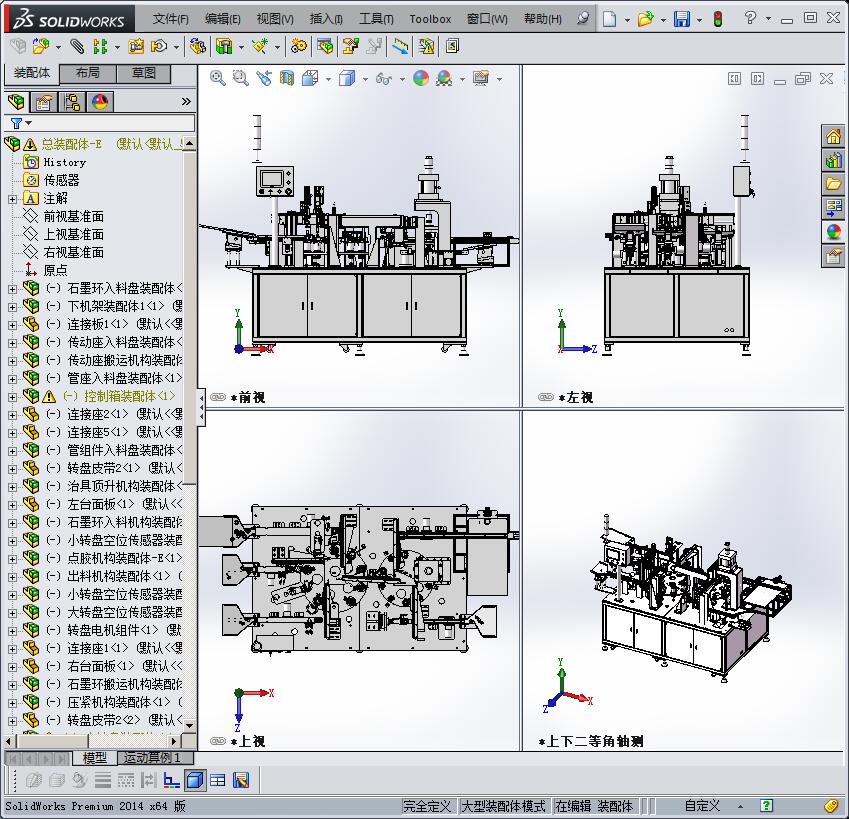The height and width of the screenshot is (819, 849).
Task: Click the Bill of Materials icon
Action: pos(325,47)
